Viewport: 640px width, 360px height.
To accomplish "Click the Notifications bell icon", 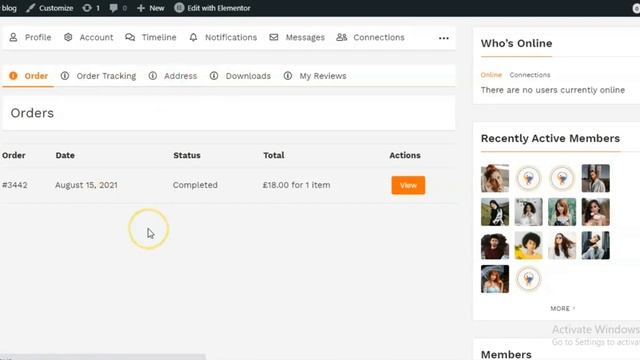I will pos(193,37).
